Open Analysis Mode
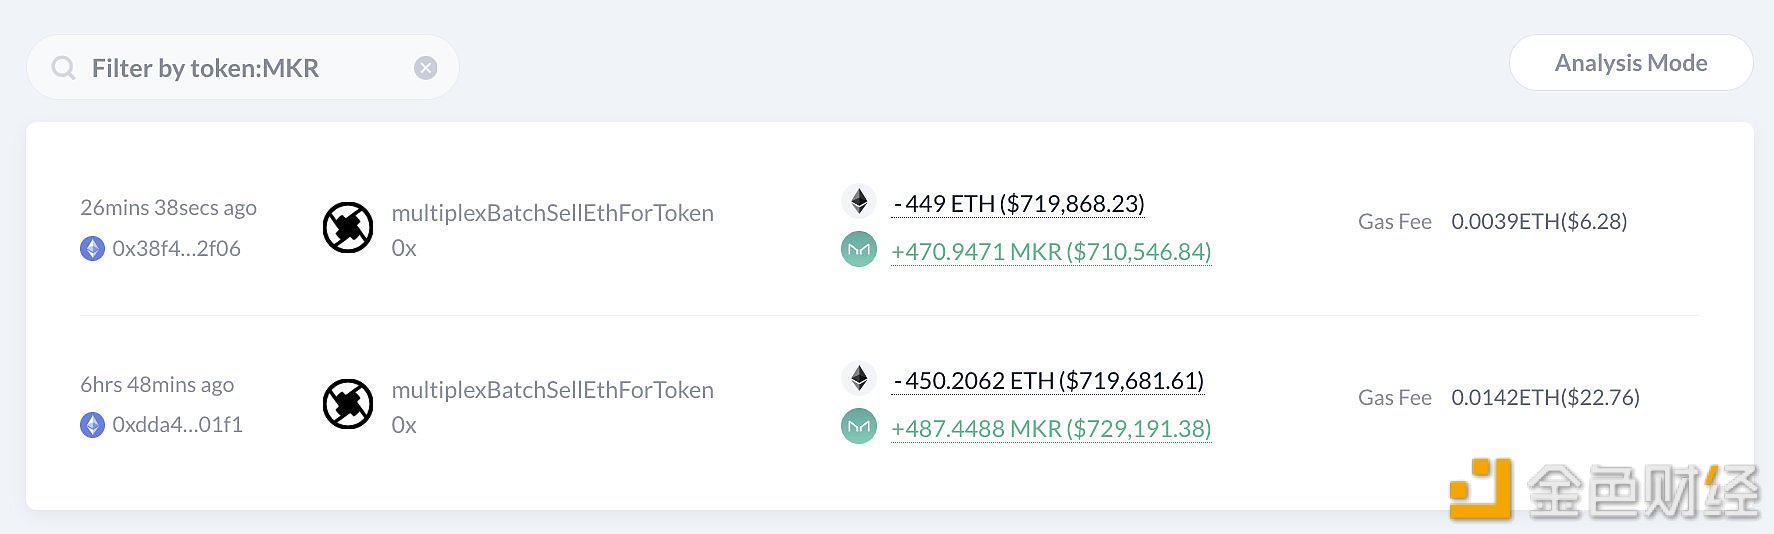 [x=1631, y=63]
